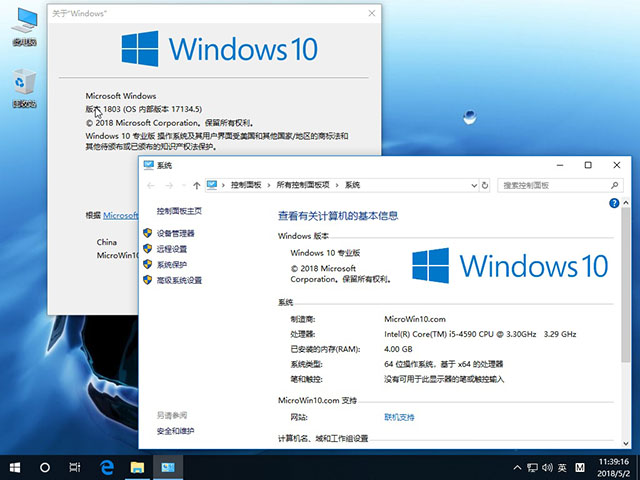Click the shield icon beside 高级系统设置
Image resolution: width=640 pixels, height=480 pixels.
click(x=147, y=280)
